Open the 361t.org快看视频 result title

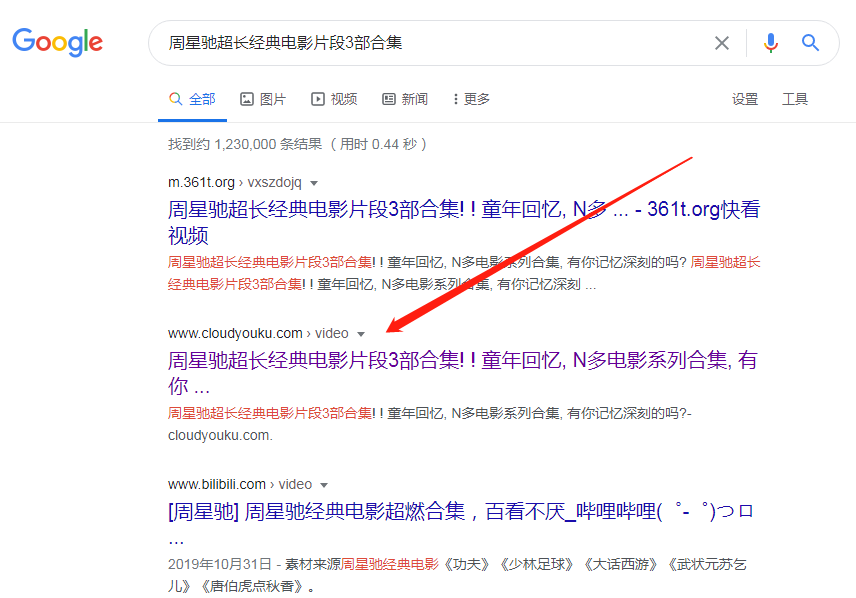coord(464,222)
